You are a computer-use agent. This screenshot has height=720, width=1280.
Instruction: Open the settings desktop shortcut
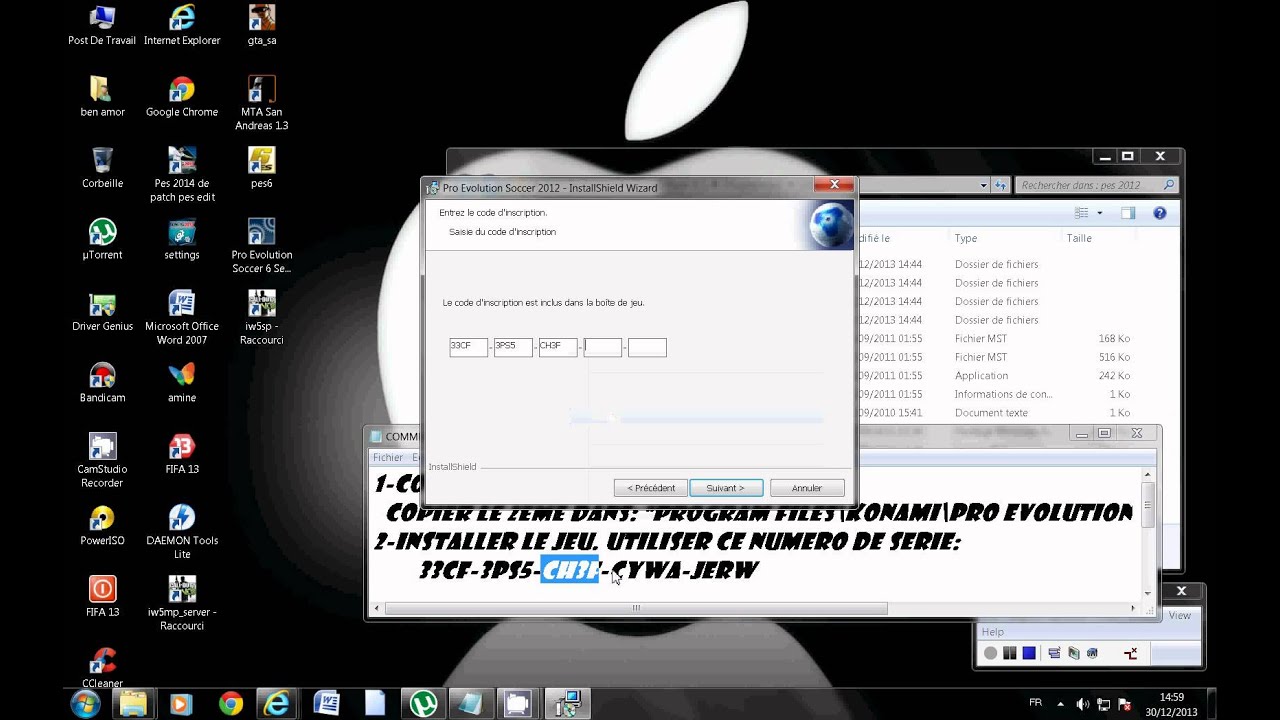[x=182, y=240]
